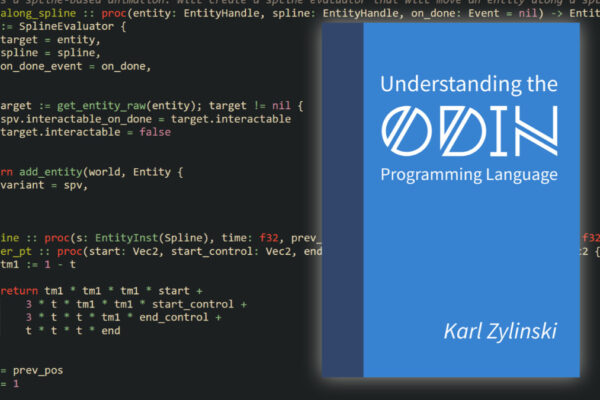Click the 'variant = spv,' line
The height and width of the screenshot is (400, 600).
pos(44,185)
